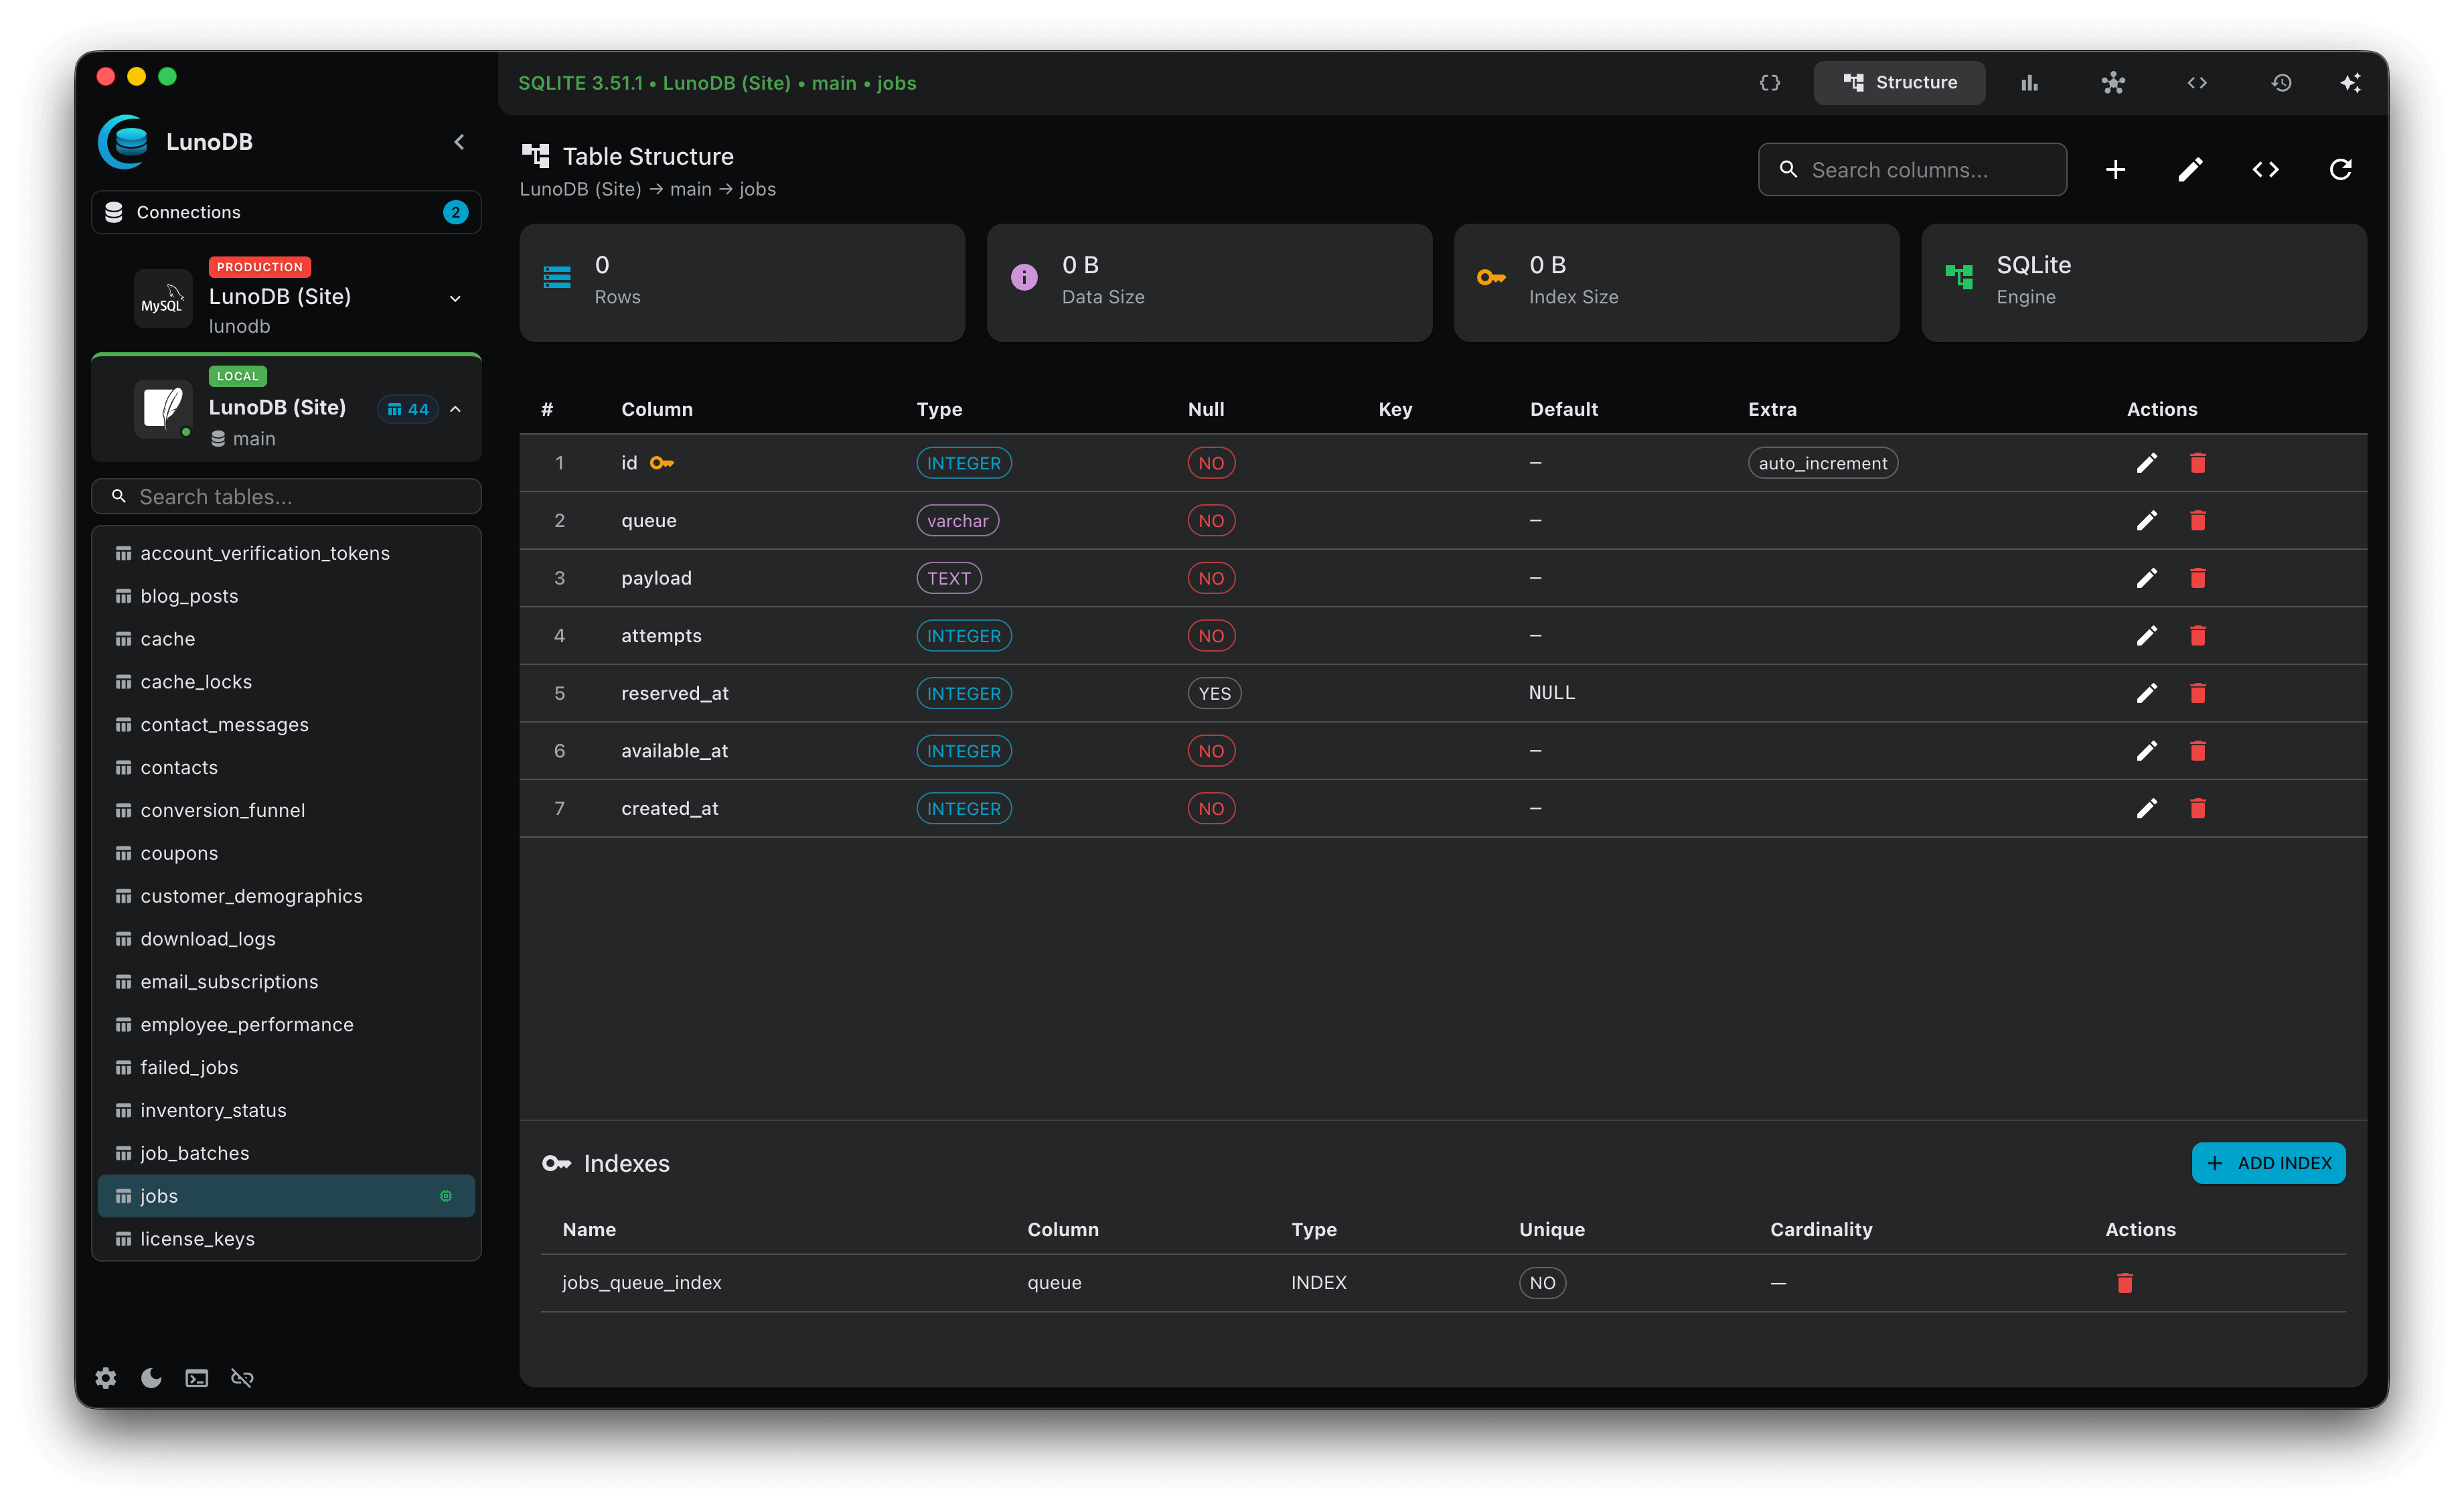
Task: Collapse the LOCAL LunoDB (Site) connection
Action: click(x=455, y=409)
